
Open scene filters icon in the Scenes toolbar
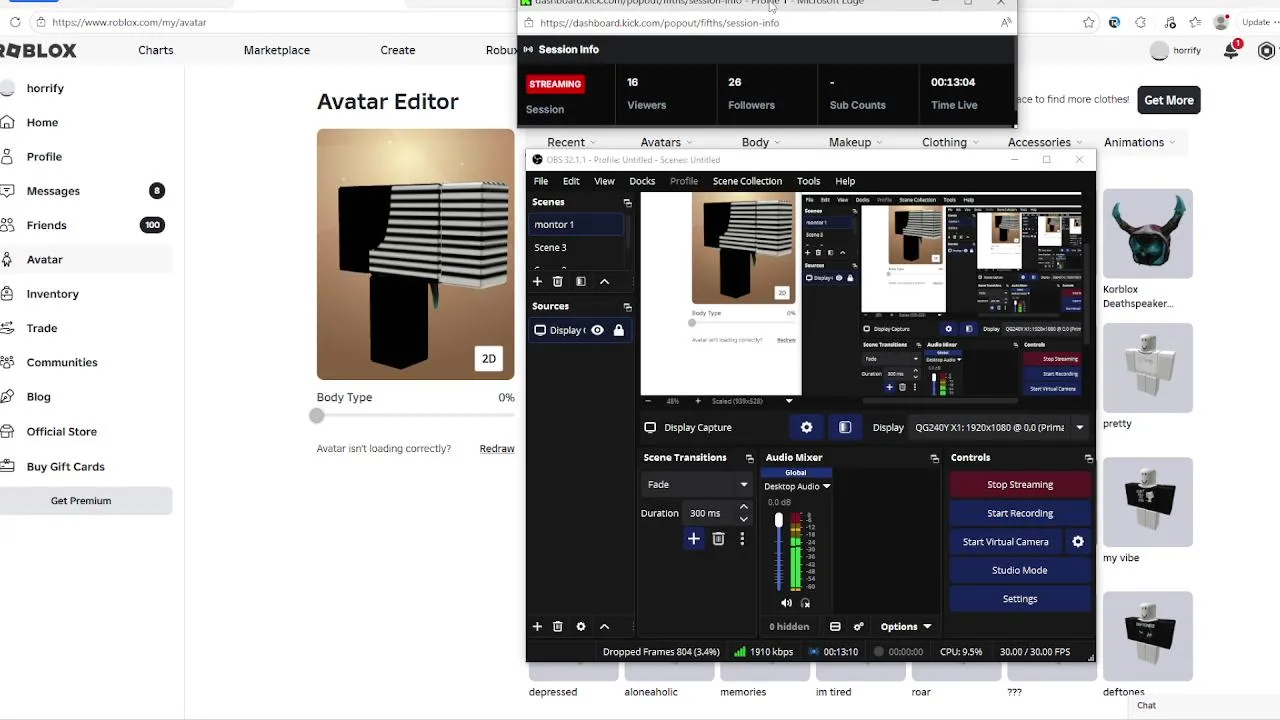click(x=581, y=282)
